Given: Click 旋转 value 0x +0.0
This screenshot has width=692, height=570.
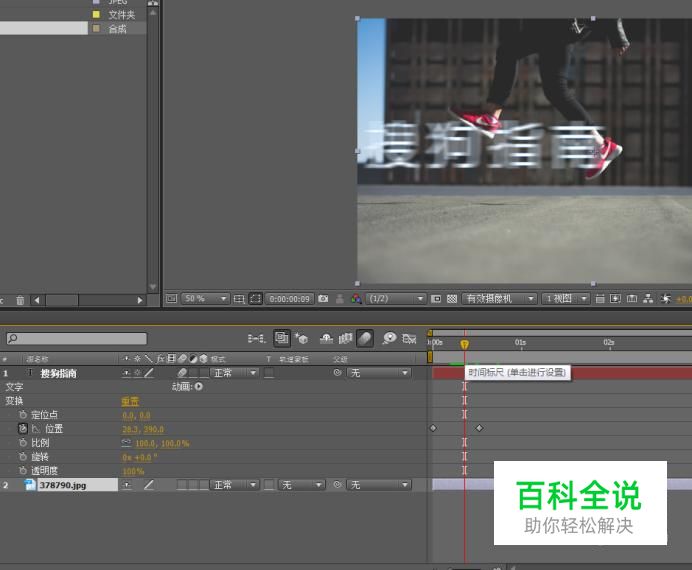Looking at the screenshot, I should (x=139, y=458).
